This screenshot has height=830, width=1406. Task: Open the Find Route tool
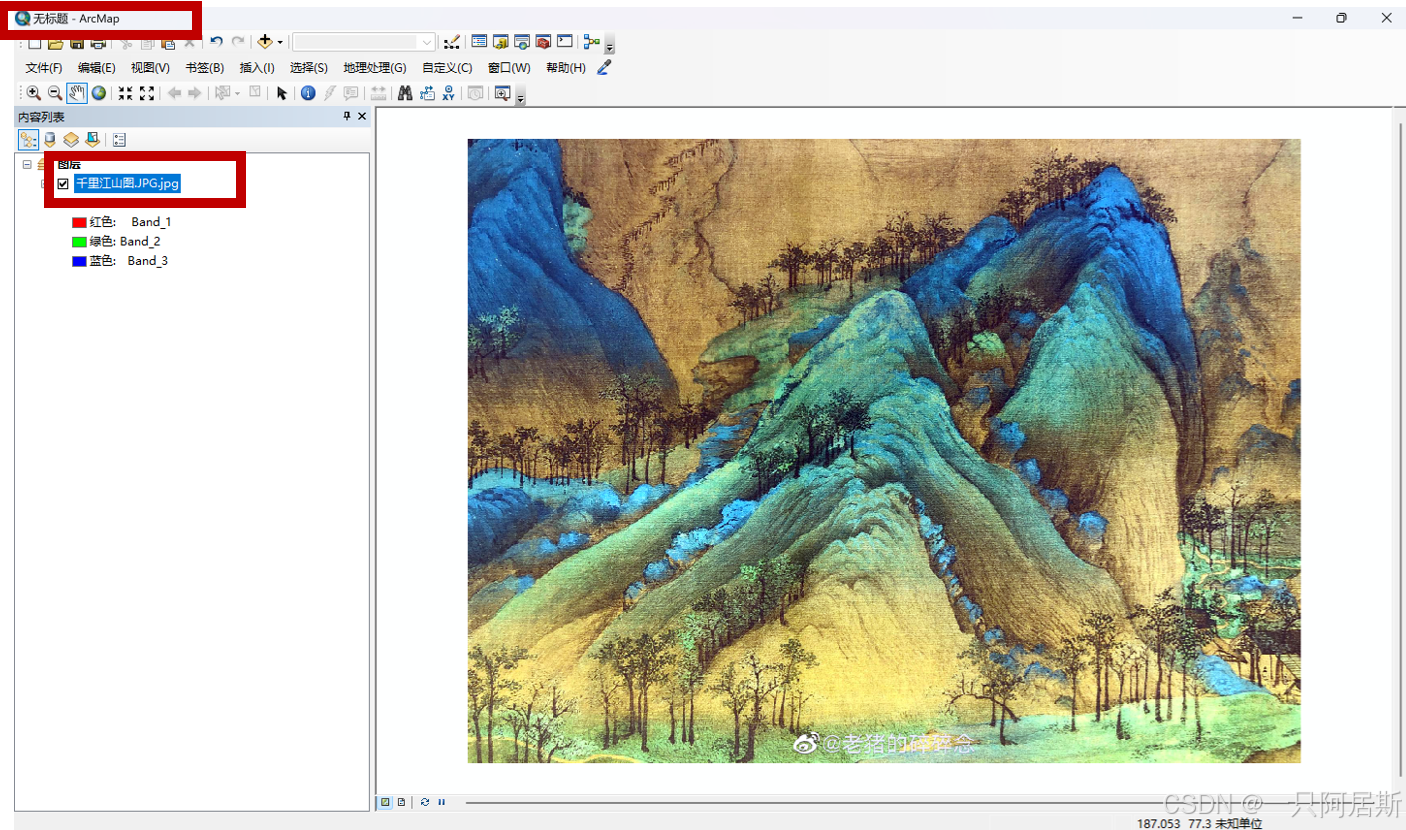(x=427, y=93)
